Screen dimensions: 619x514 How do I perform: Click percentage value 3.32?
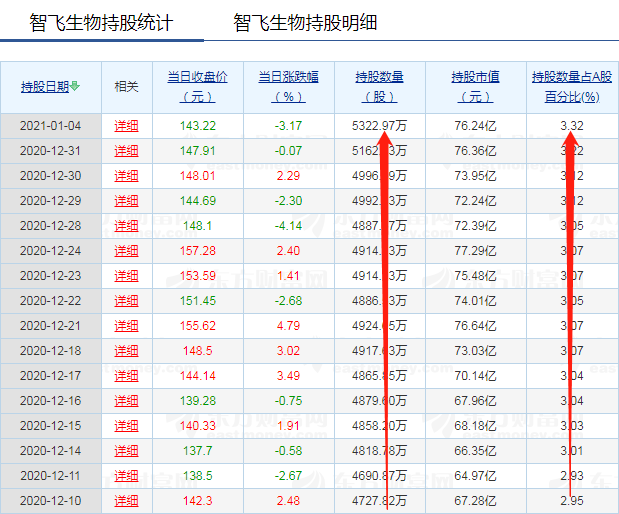click(572, 126)
